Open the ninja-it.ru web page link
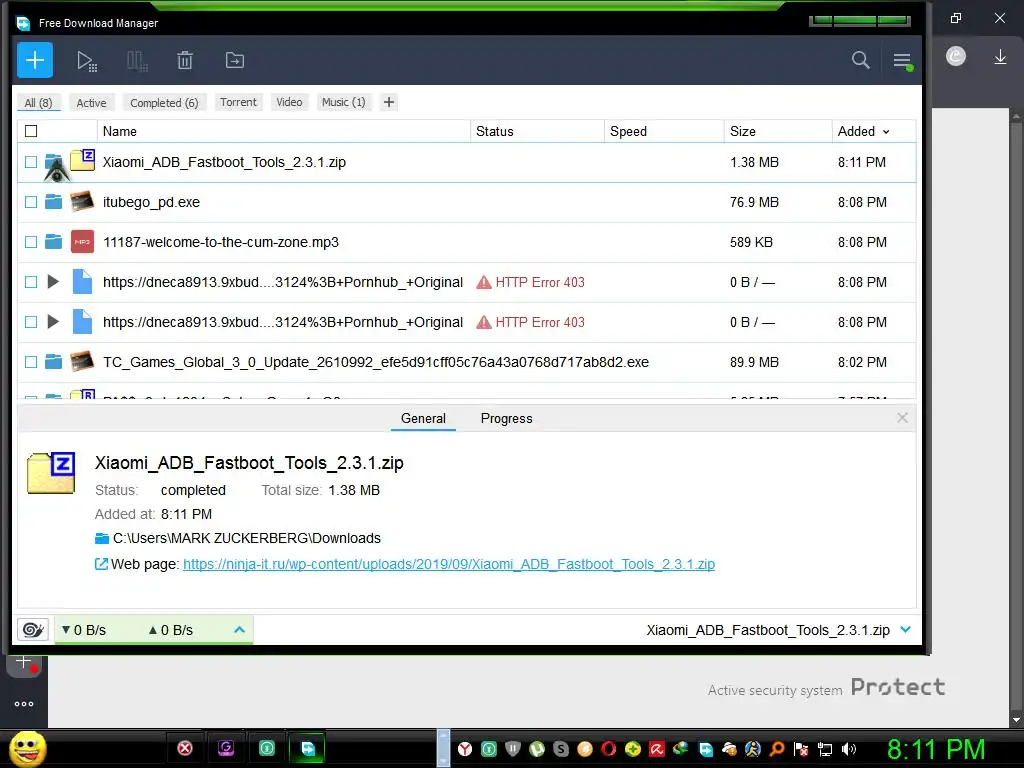 tap(449, 564)
